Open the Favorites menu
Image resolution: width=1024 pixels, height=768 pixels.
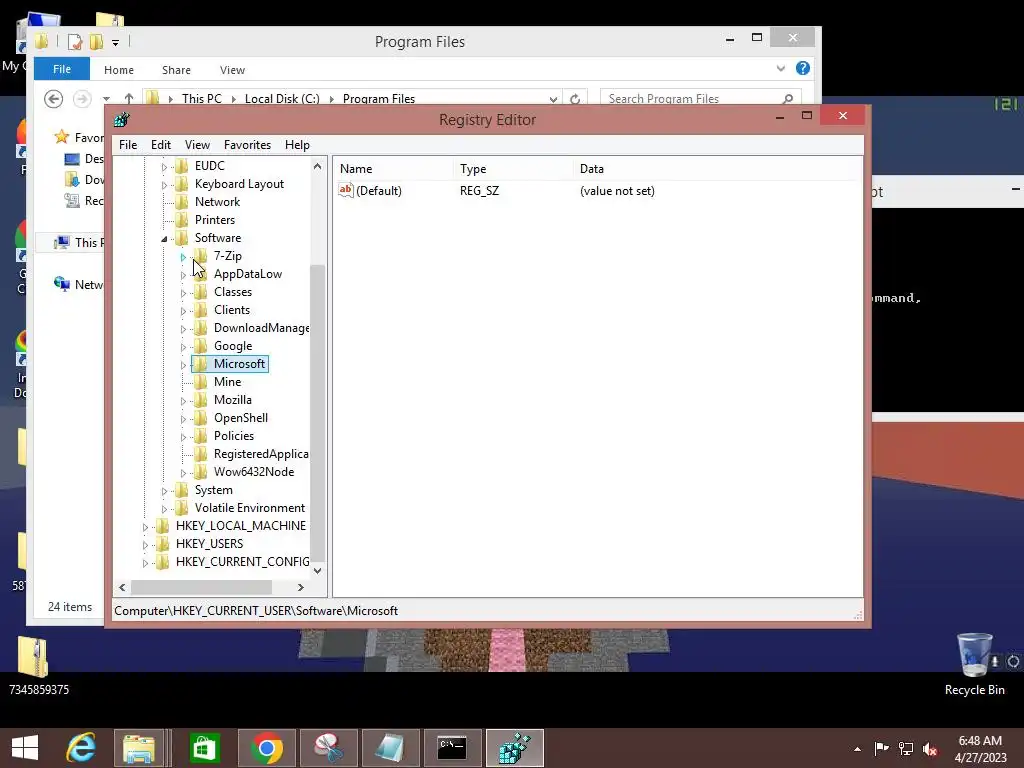248,145
